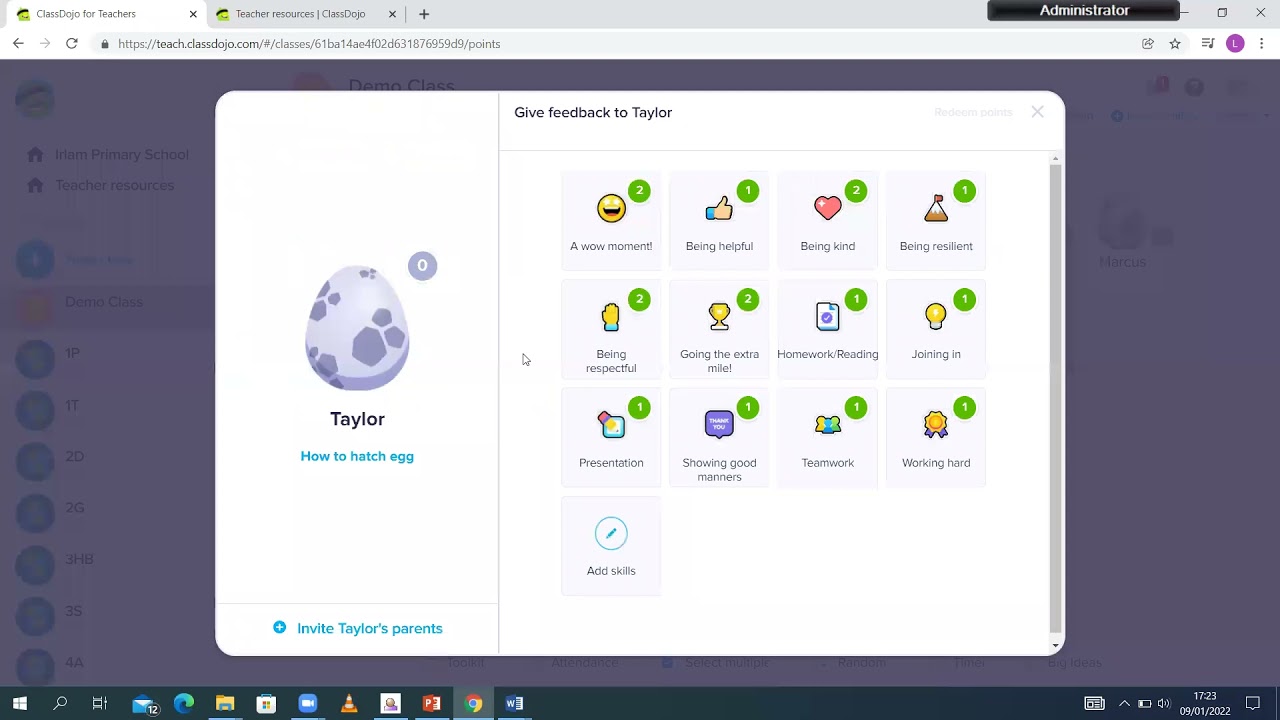Invite Taylor's parents
Image resolution: width=1280 pixels, height=720 pixels.
358,628
